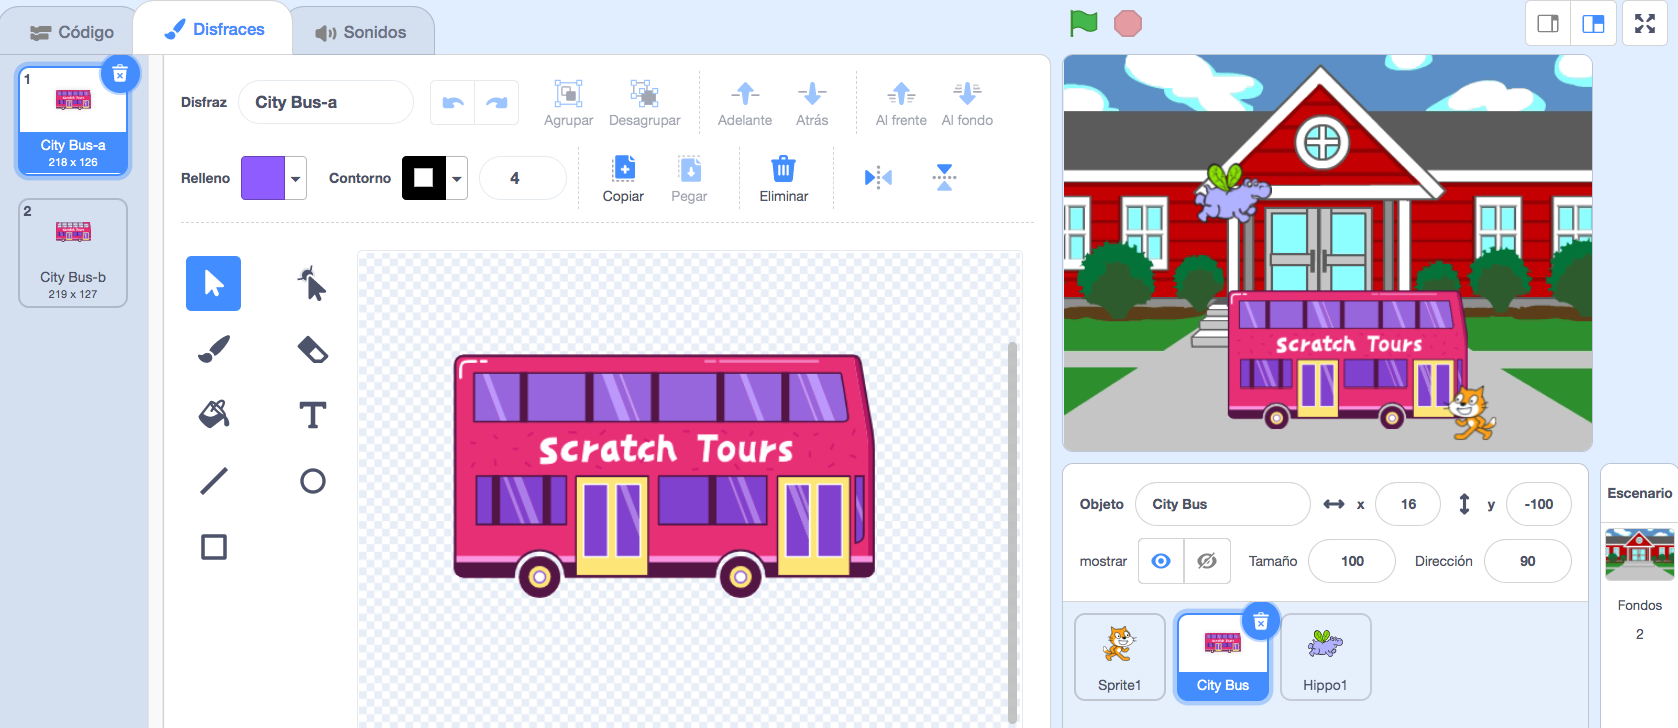Activate the Reshape tool

pos(312,284)
